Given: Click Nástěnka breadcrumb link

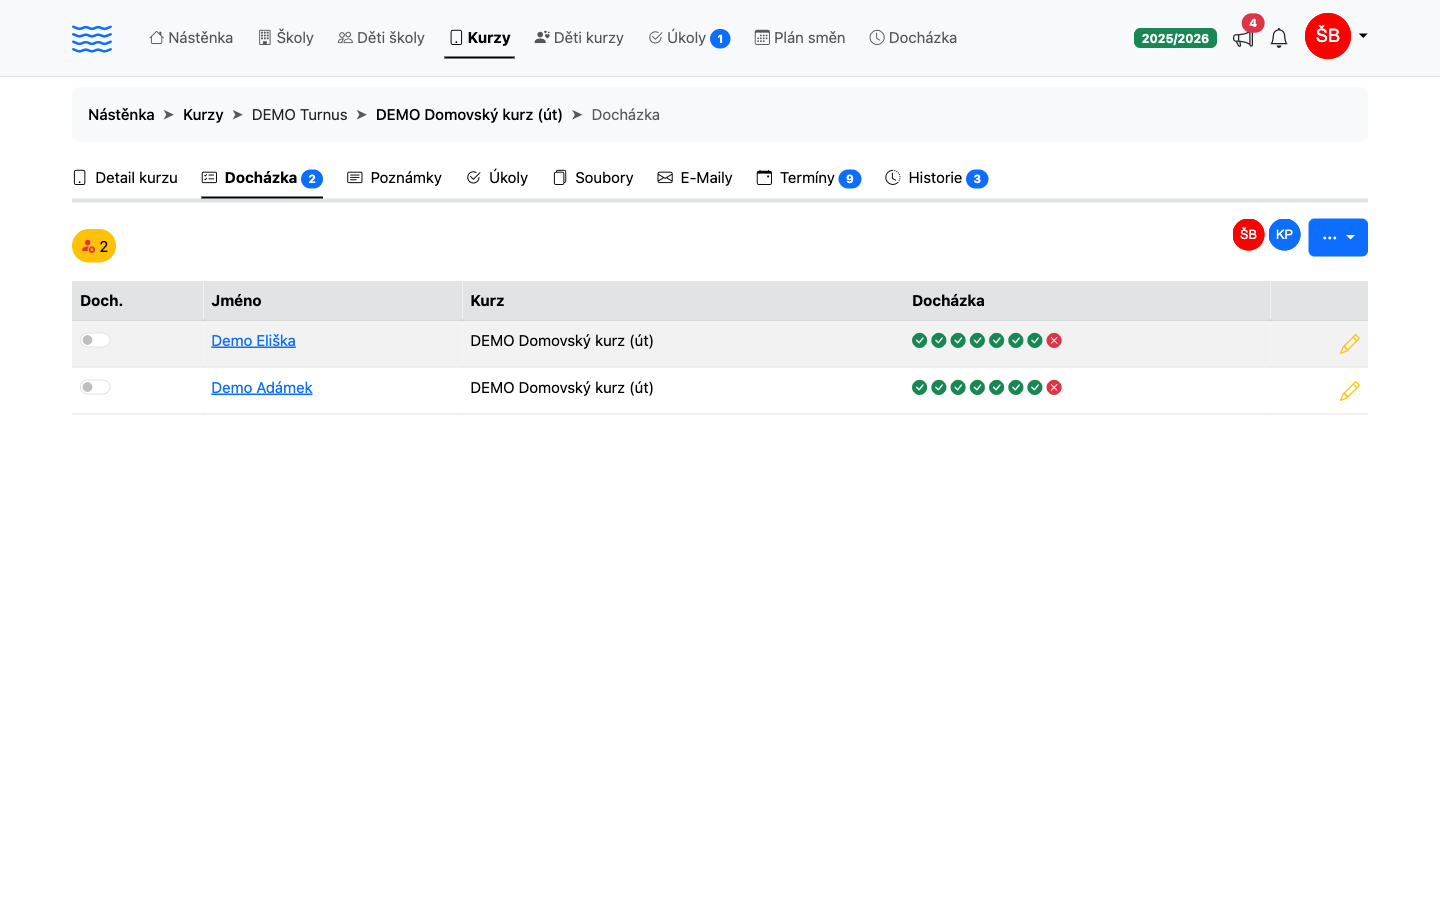Looking at the screenshot, I should 121,115.
